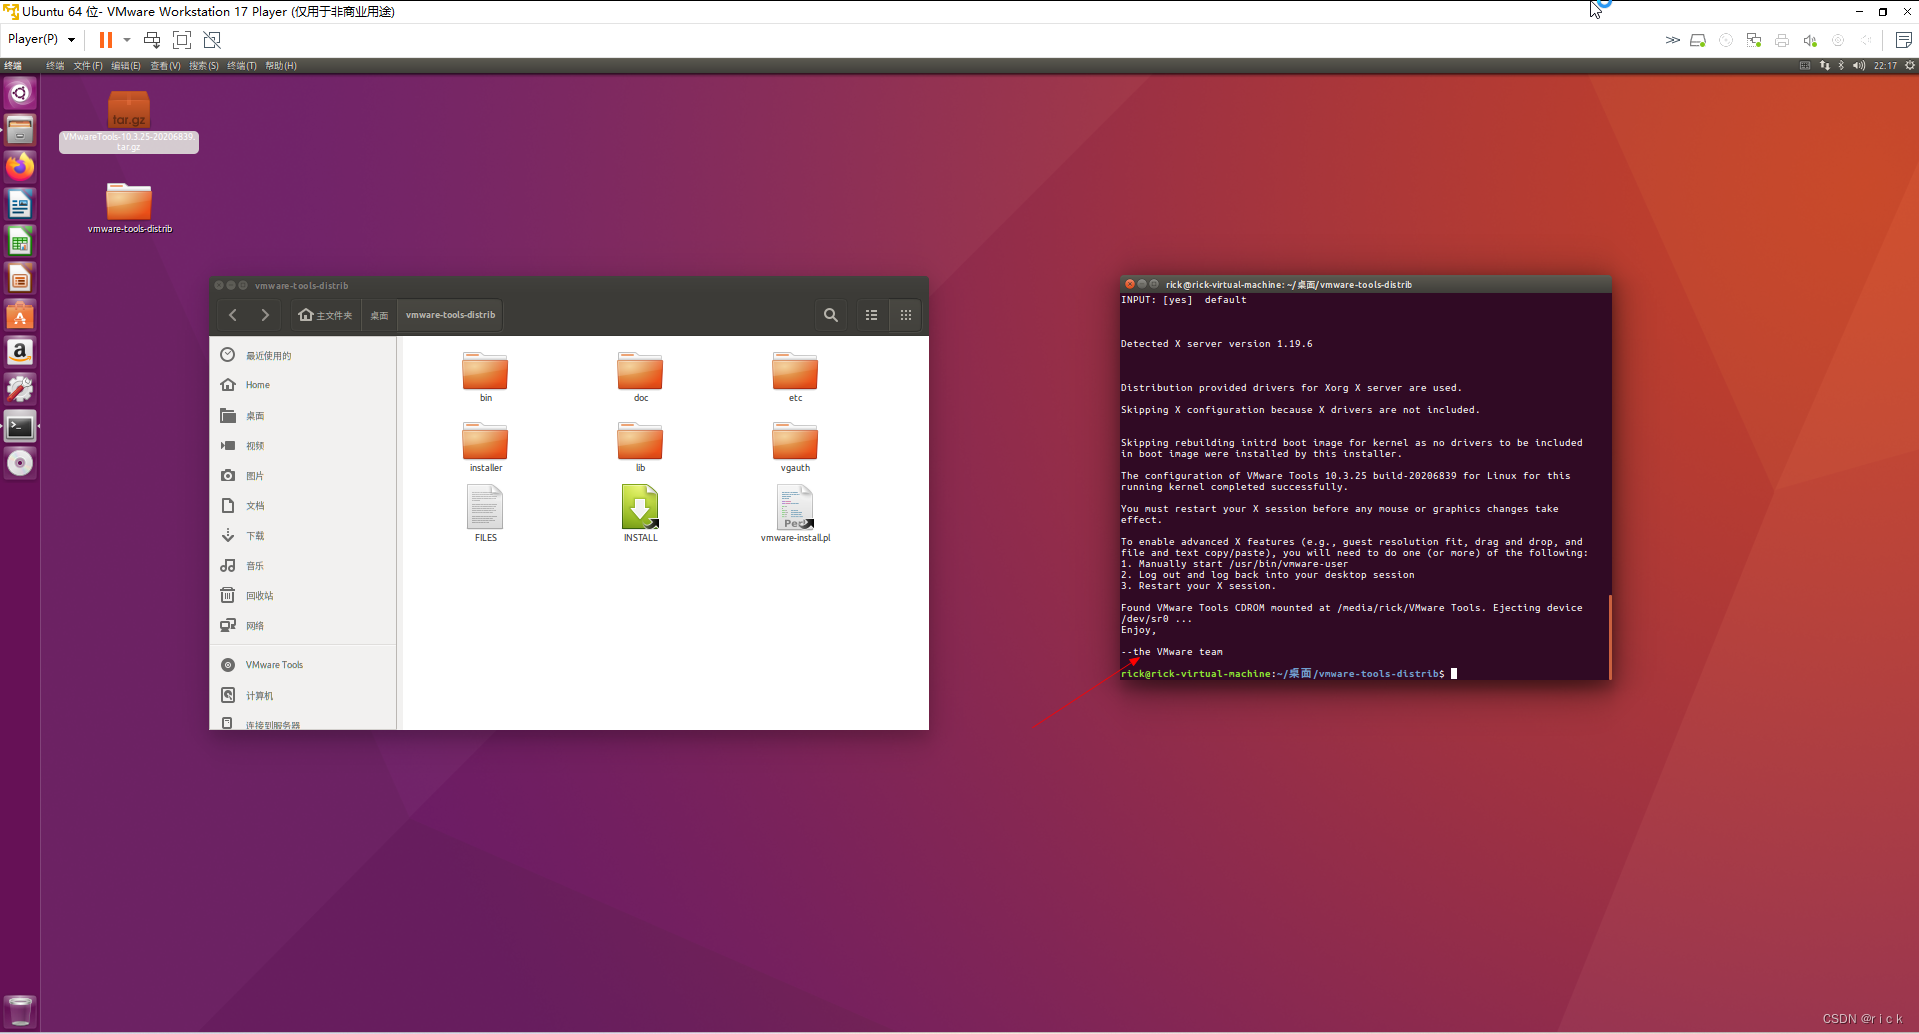Open the 终端(T) menu in the menu bar
The height and width of the screenshot is (1034, 1919).
point(241,66)
